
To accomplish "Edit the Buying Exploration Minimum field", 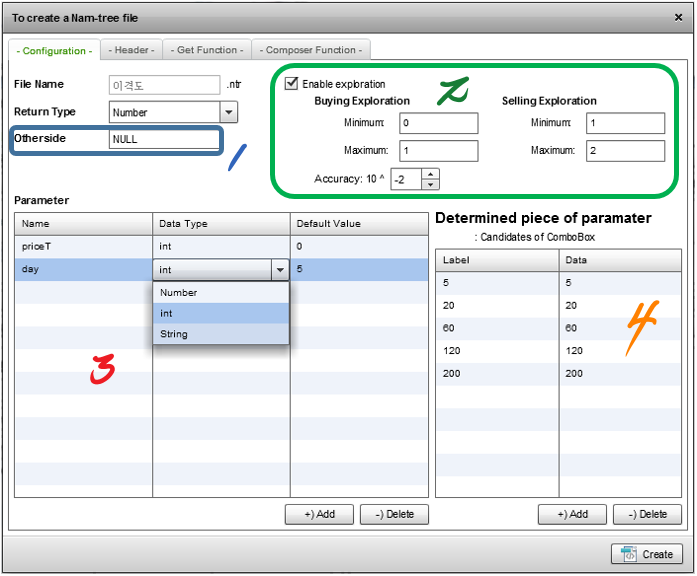I will coord(438,123).
